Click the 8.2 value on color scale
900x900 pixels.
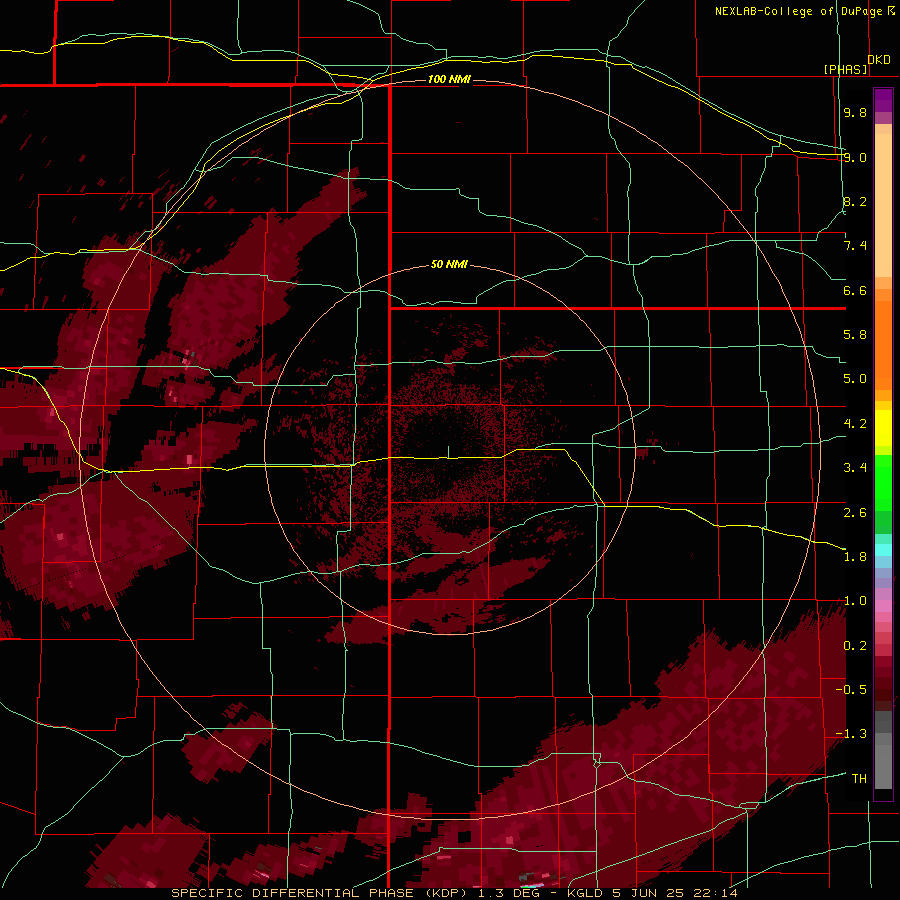tap(855, 201)
